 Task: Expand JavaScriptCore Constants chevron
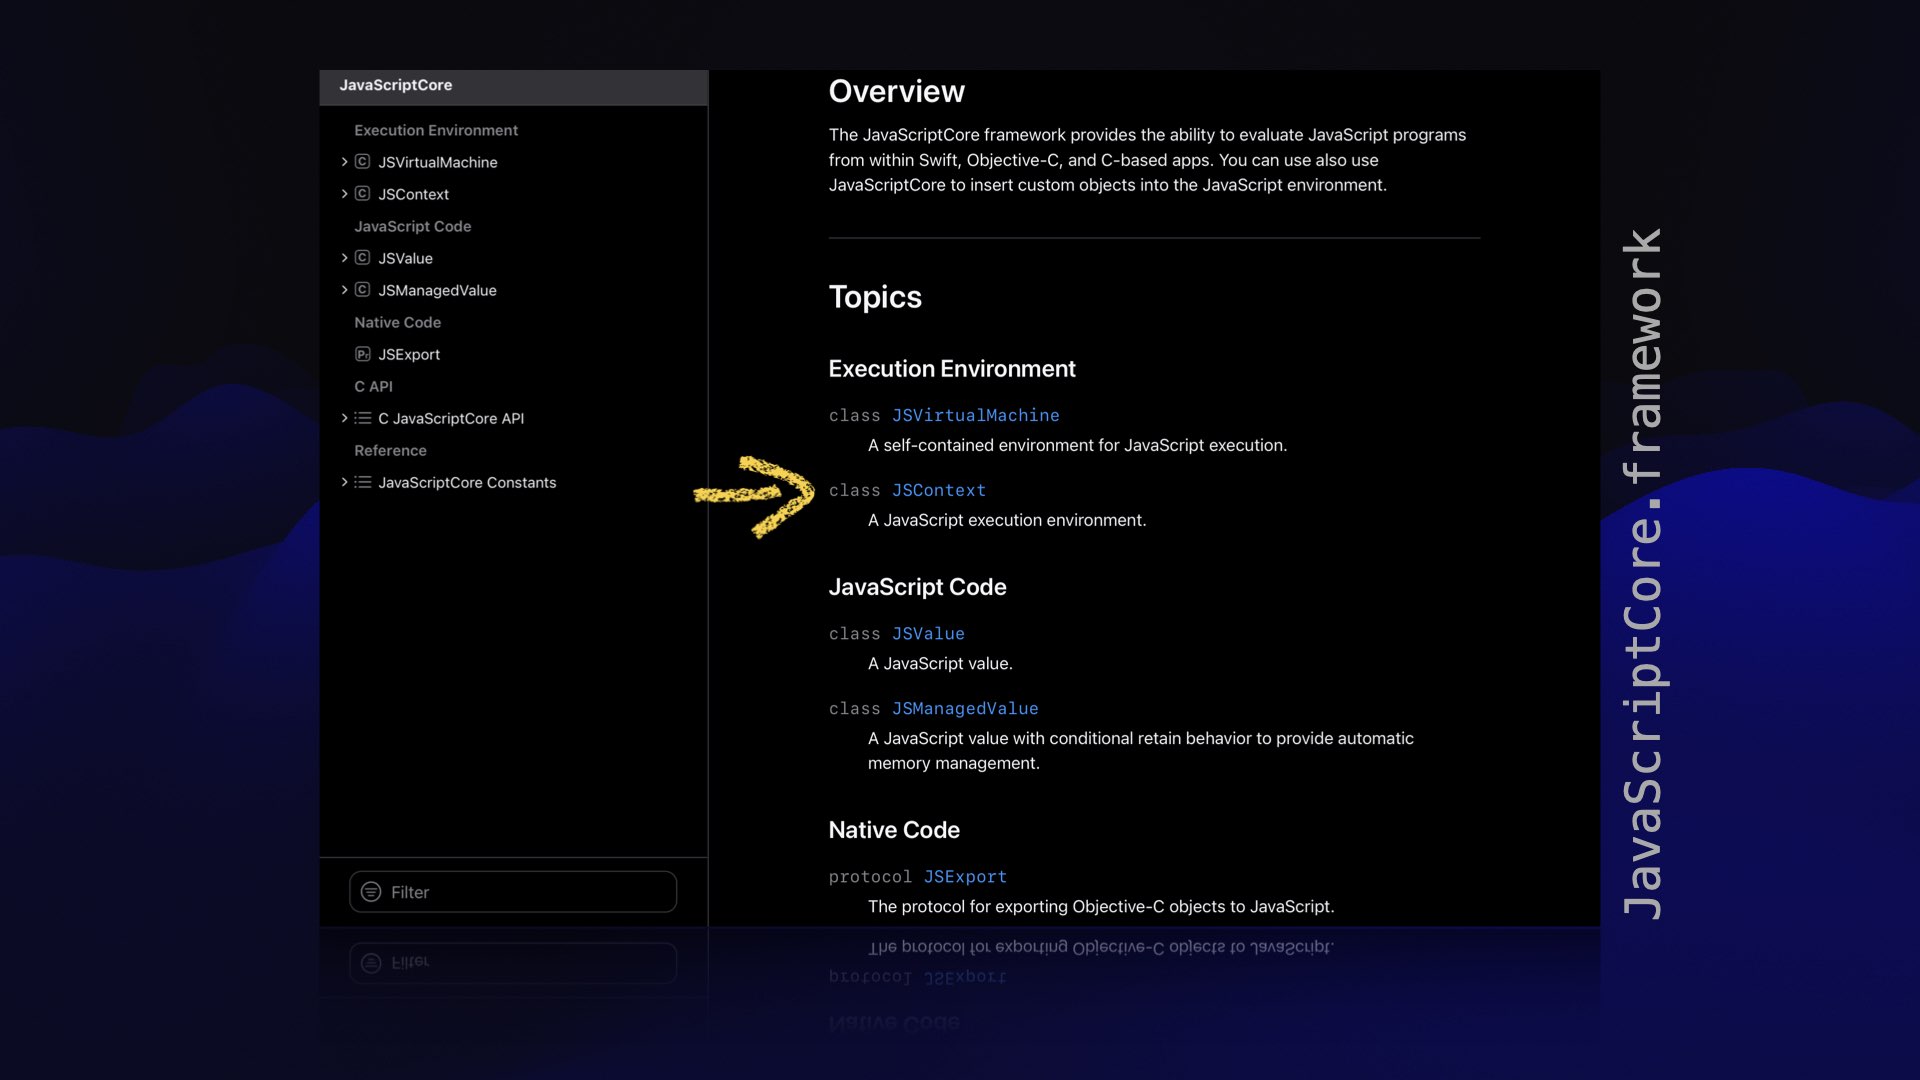(x=344, y=482)
